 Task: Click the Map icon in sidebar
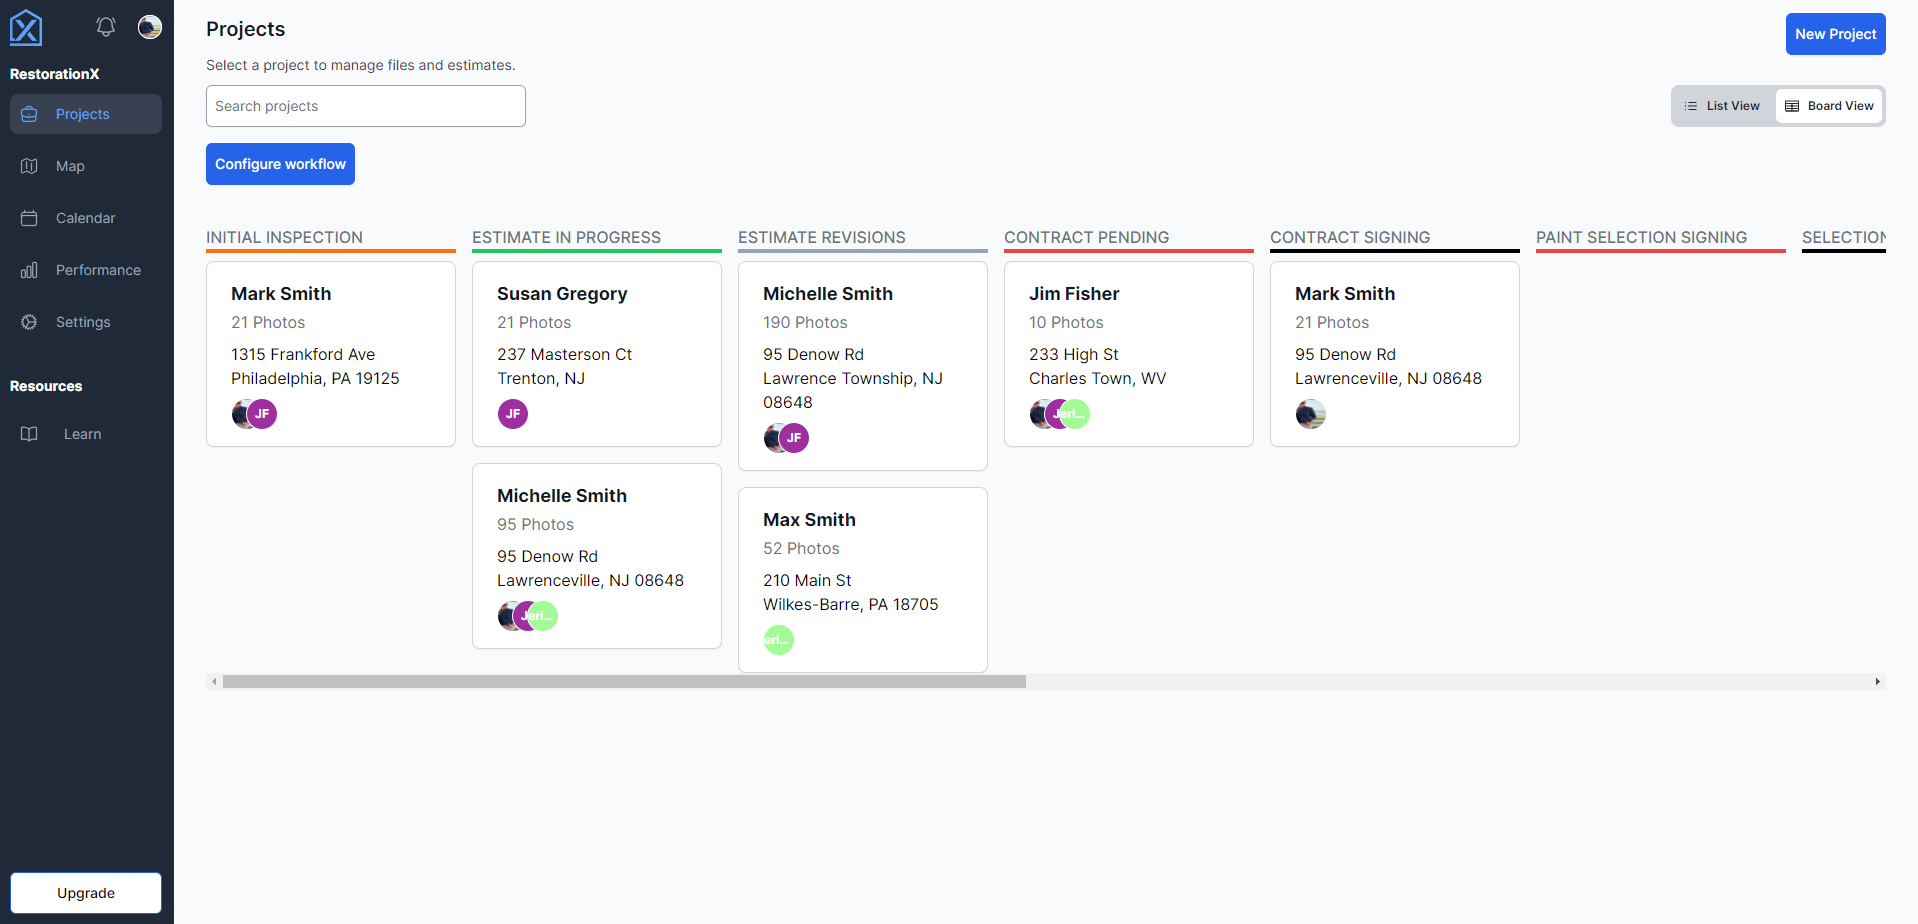tap(29, 166)
